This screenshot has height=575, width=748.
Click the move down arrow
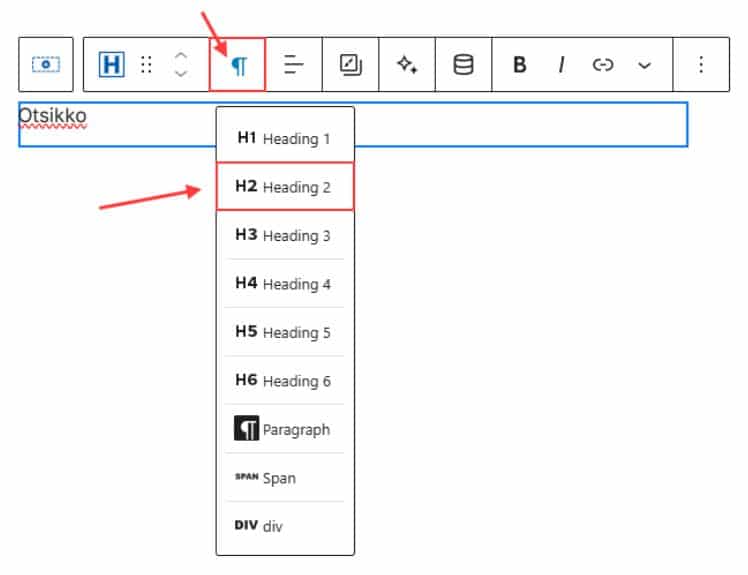(180, 73)
